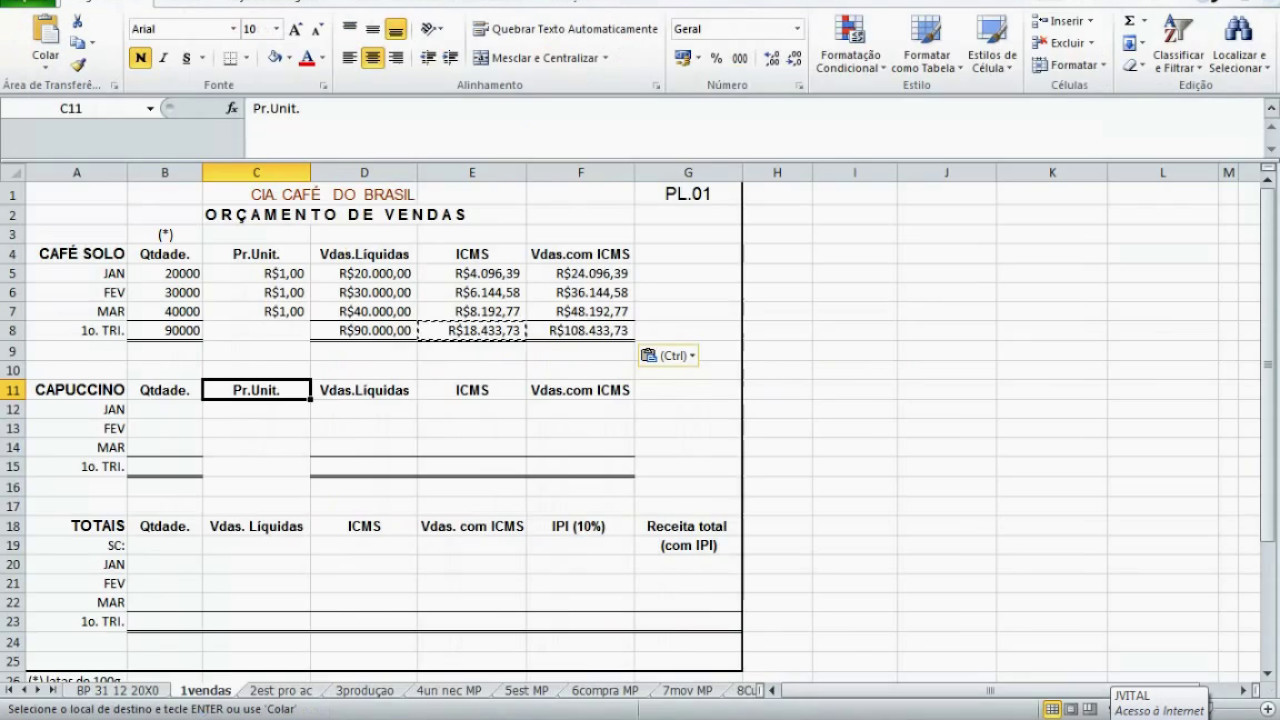Click the Colar paste icon
1280x720 pixels.
(45, 30)
